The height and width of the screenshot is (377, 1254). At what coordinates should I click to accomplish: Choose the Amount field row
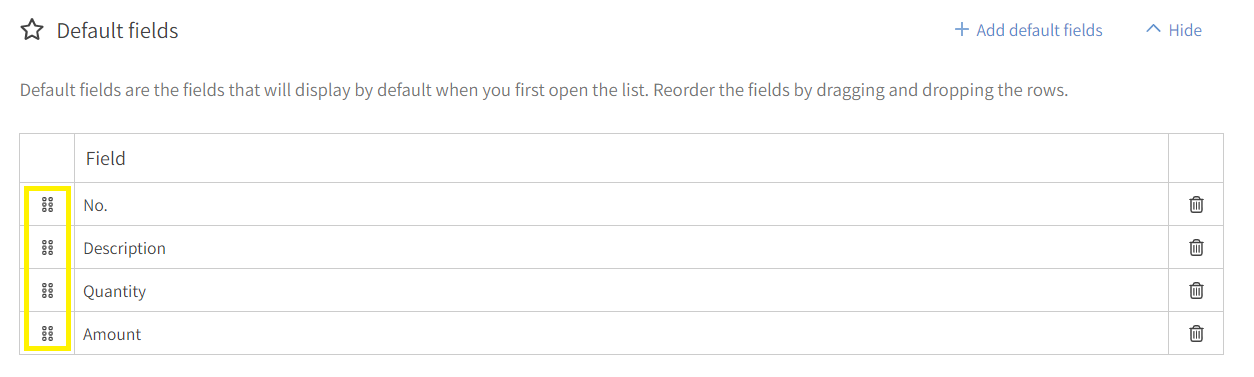(x=621, y=334)
